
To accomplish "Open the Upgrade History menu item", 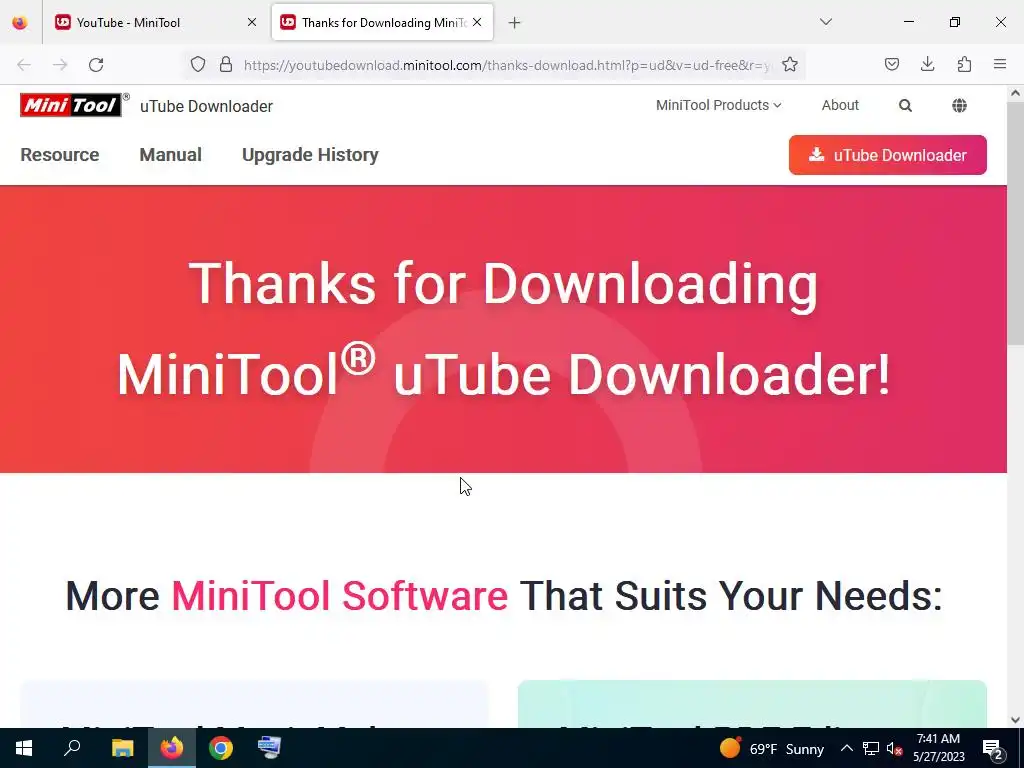I will click(310, 155).
